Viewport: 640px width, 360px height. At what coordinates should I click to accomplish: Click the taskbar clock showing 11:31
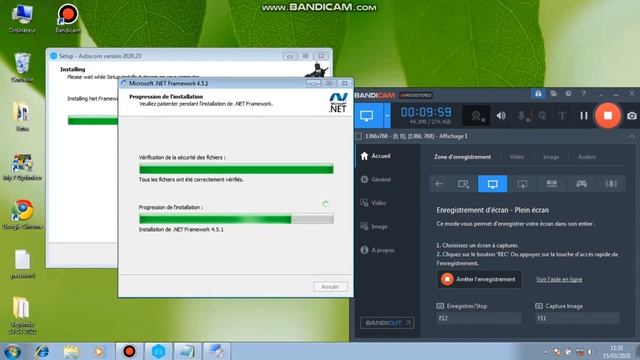[x=617, y=352]
